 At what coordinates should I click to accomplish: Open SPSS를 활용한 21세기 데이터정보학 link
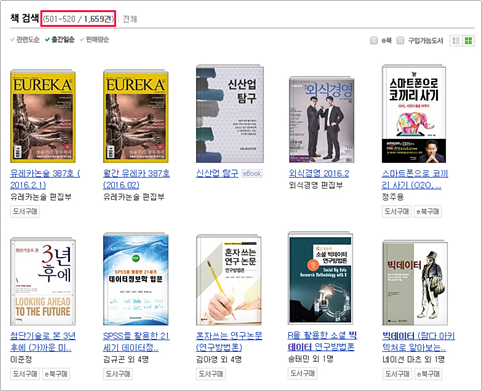point(136,341)
